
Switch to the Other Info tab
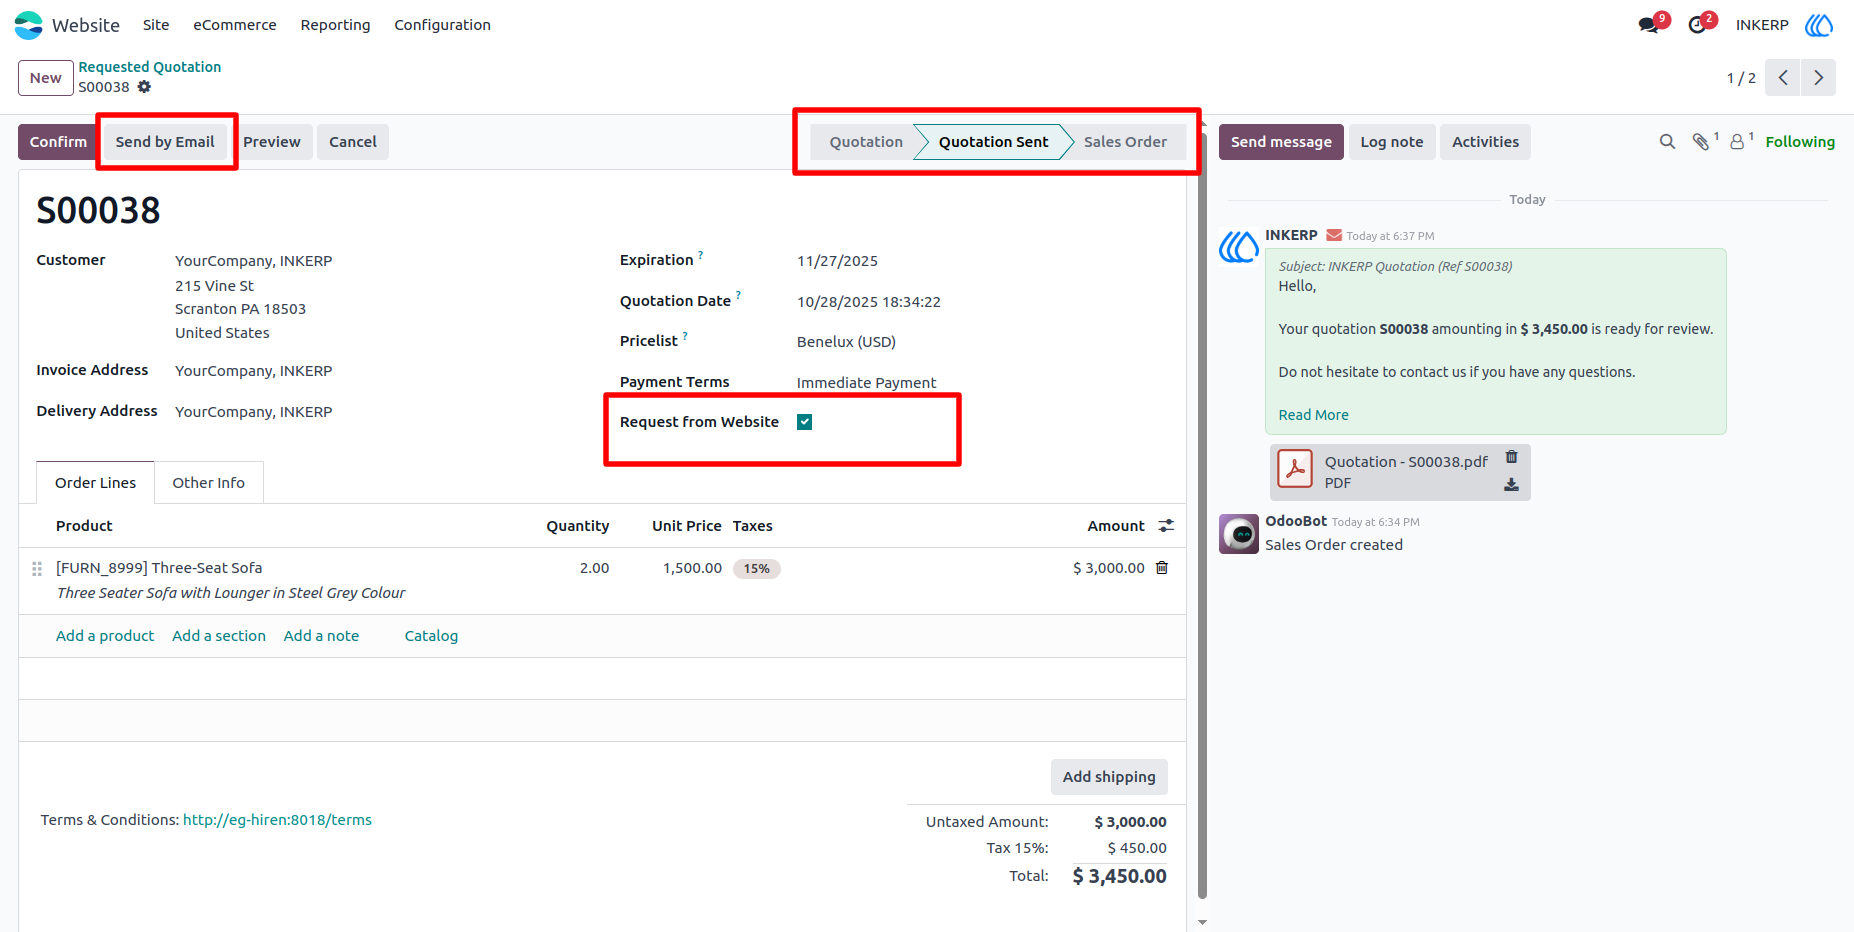(209, 483)
